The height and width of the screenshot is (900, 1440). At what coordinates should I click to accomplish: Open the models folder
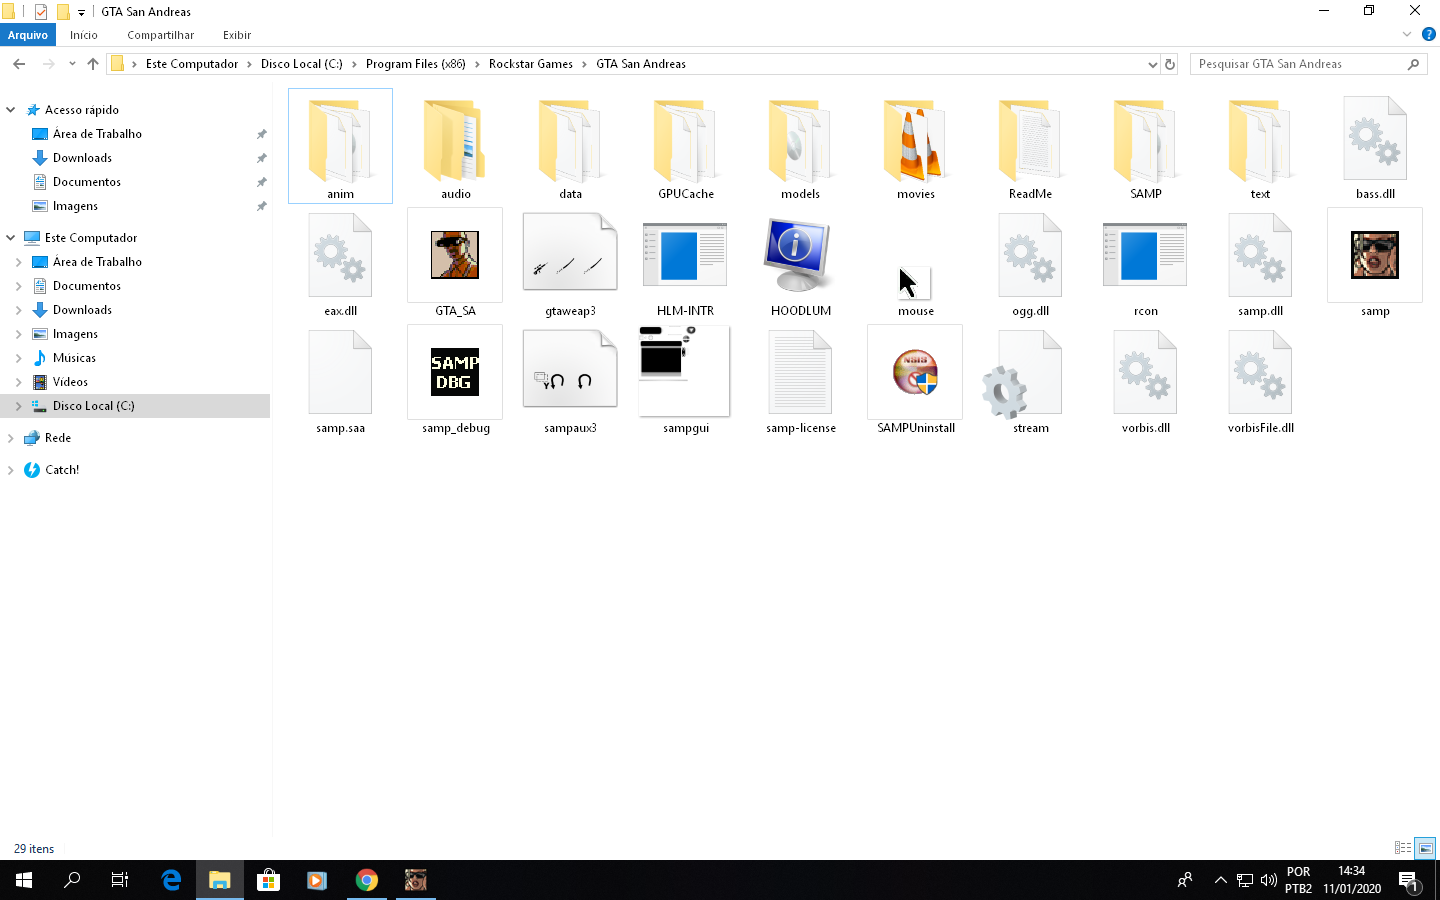pyautogui.click(x=800, y=146)
